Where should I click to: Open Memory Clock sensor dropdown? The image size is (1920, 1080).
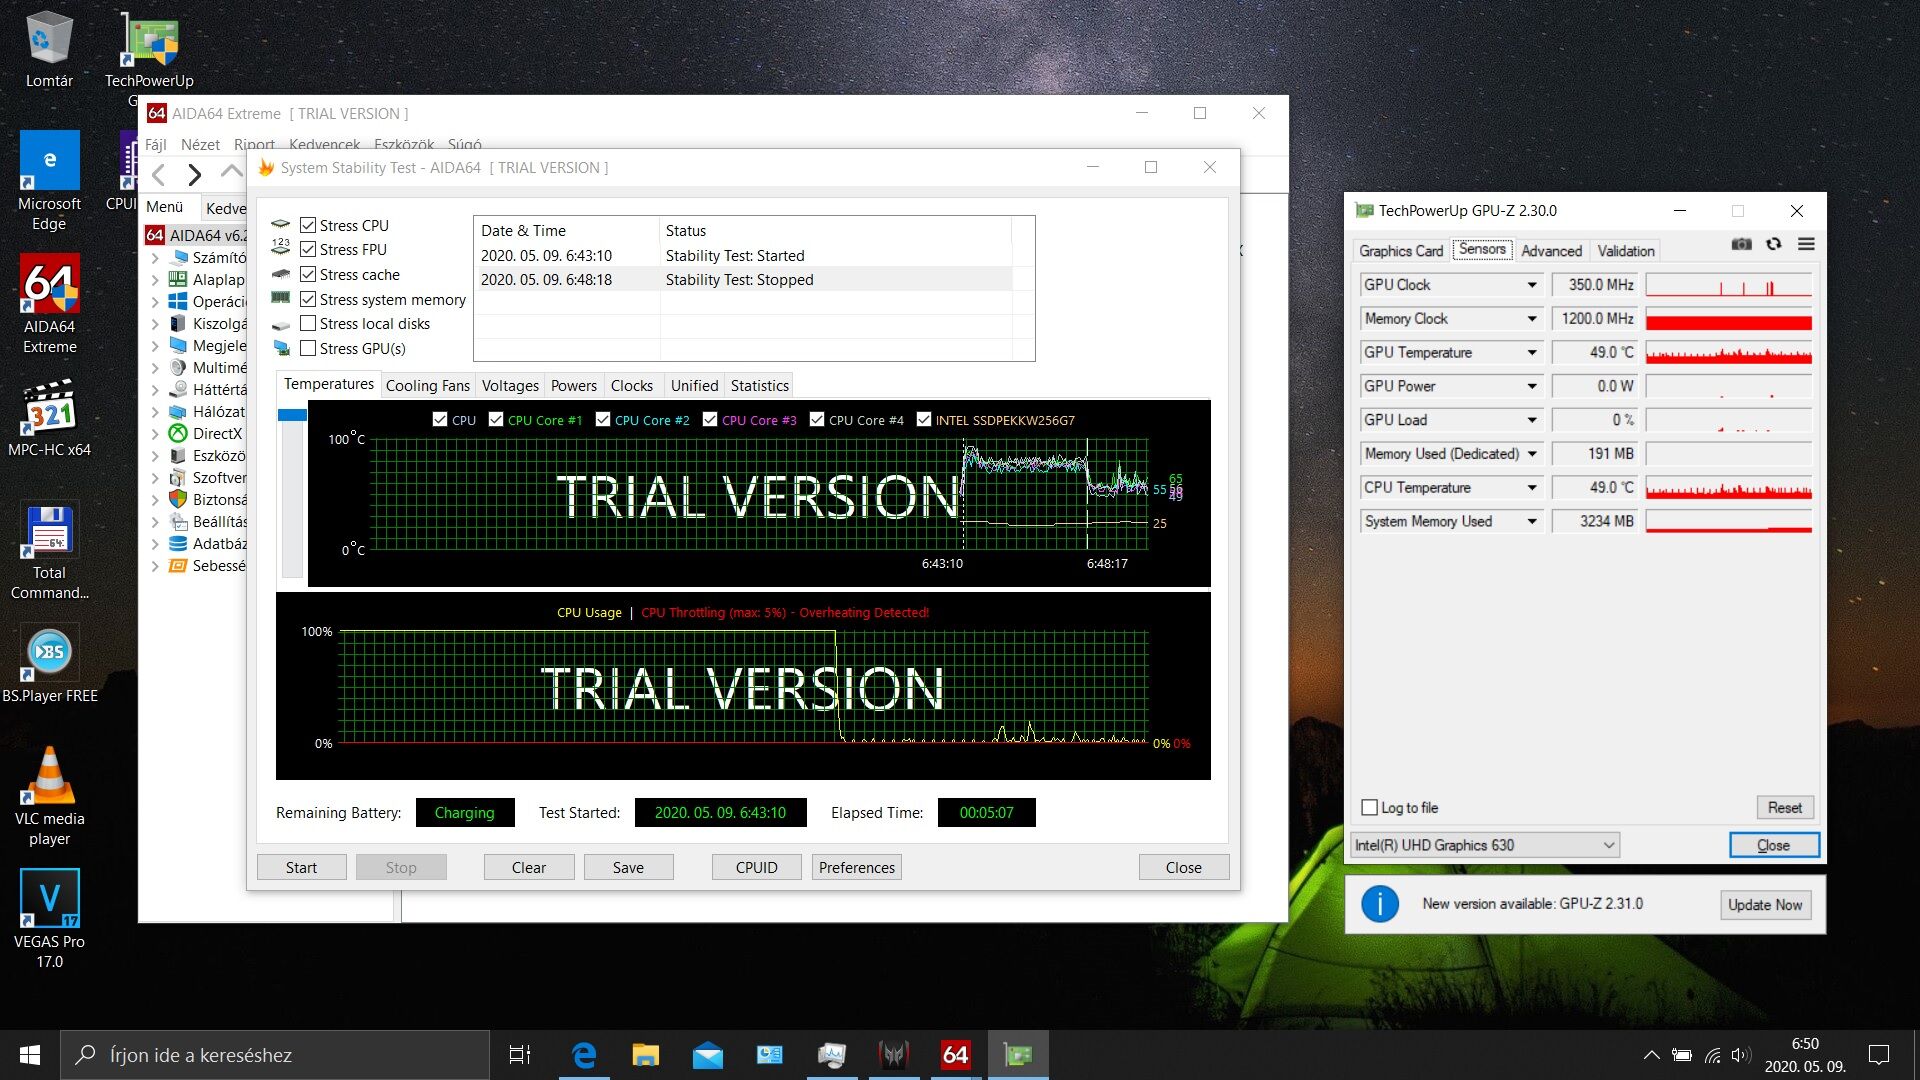(1531, 319)
